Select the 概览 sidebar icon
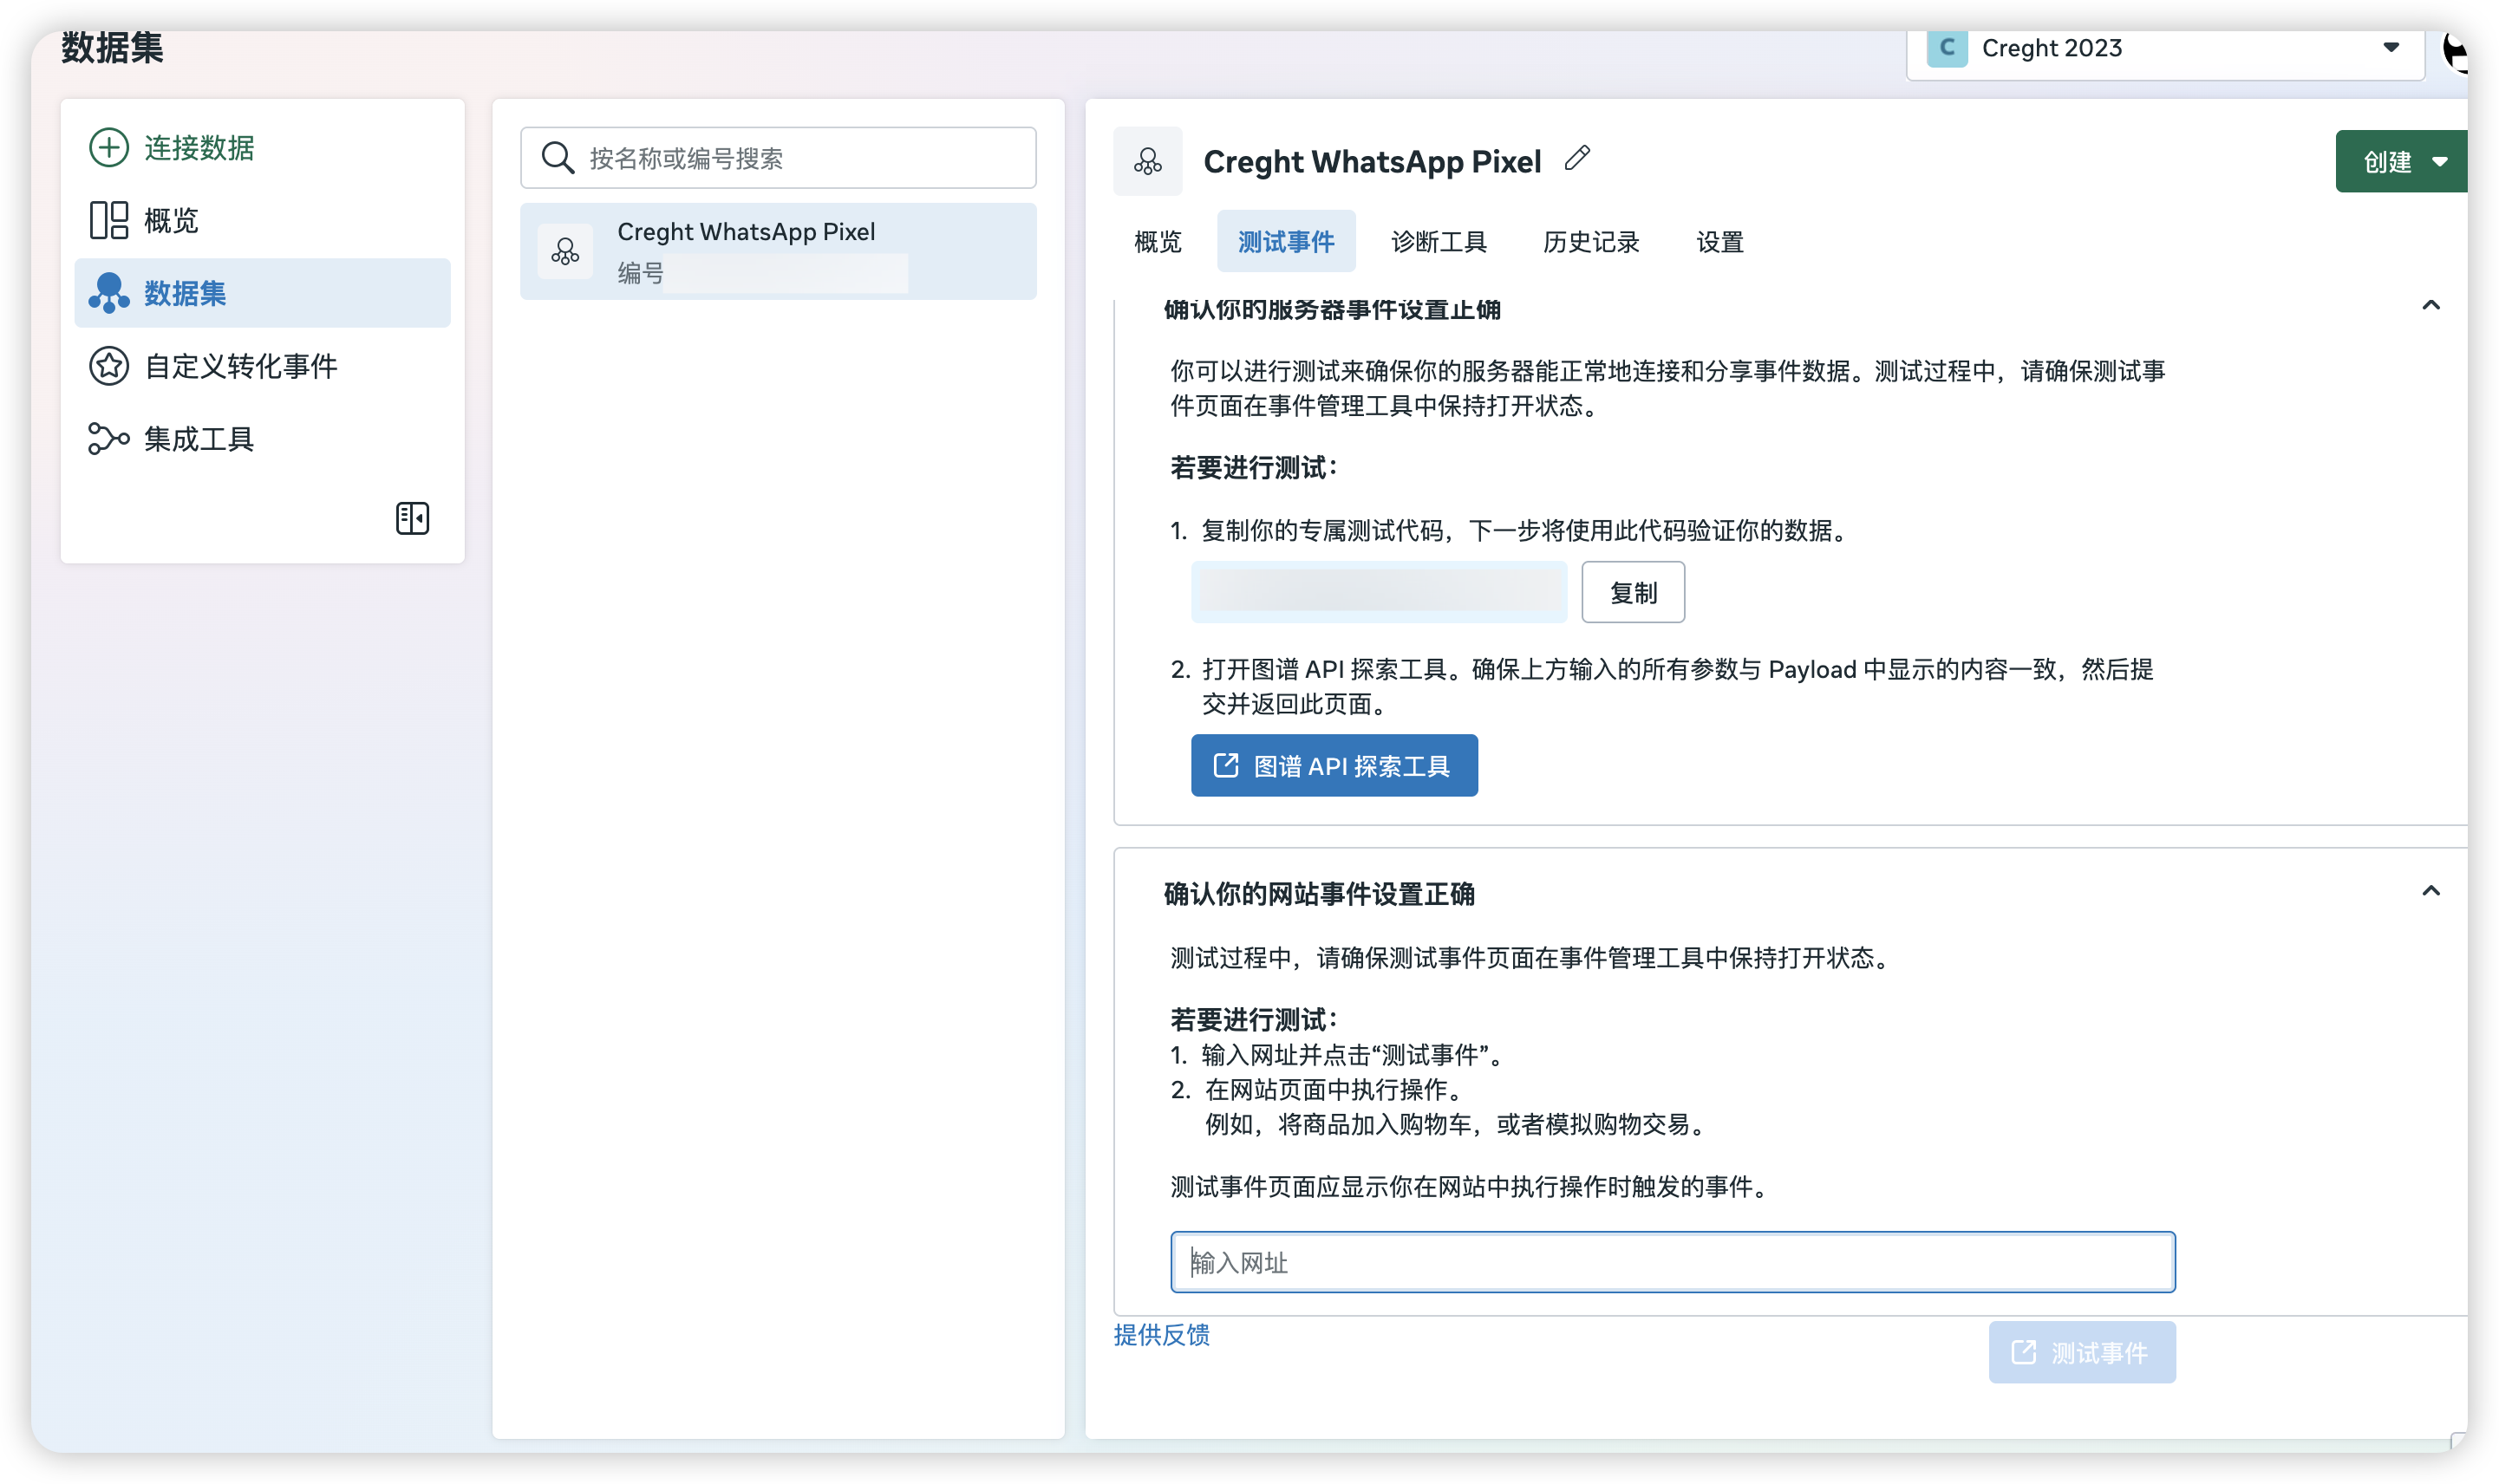The width and height of the screenshot is (2499, 1484). (108, 220)
